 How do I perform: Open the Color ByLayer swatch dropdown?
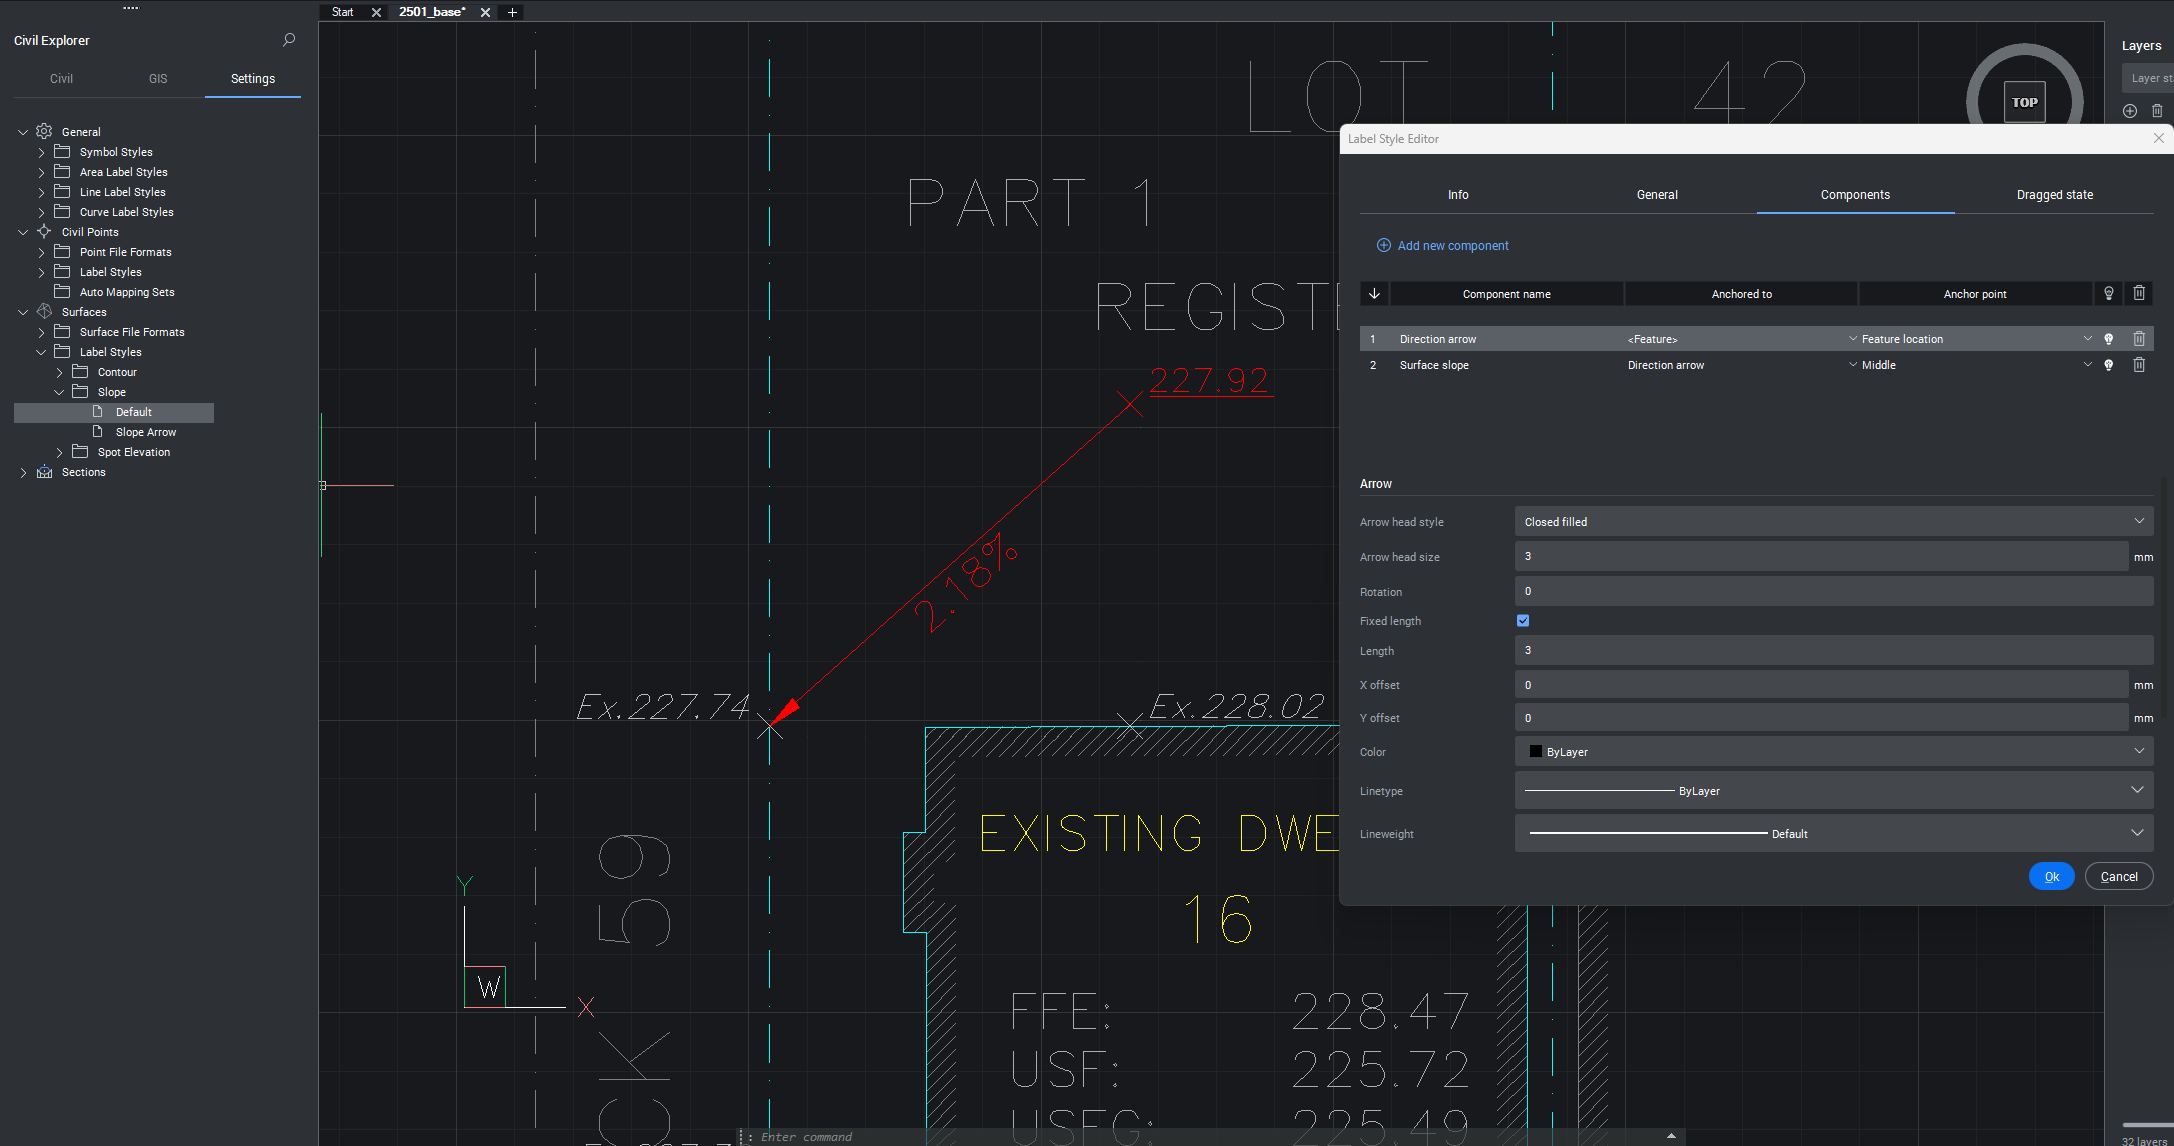pos(1833,752)
